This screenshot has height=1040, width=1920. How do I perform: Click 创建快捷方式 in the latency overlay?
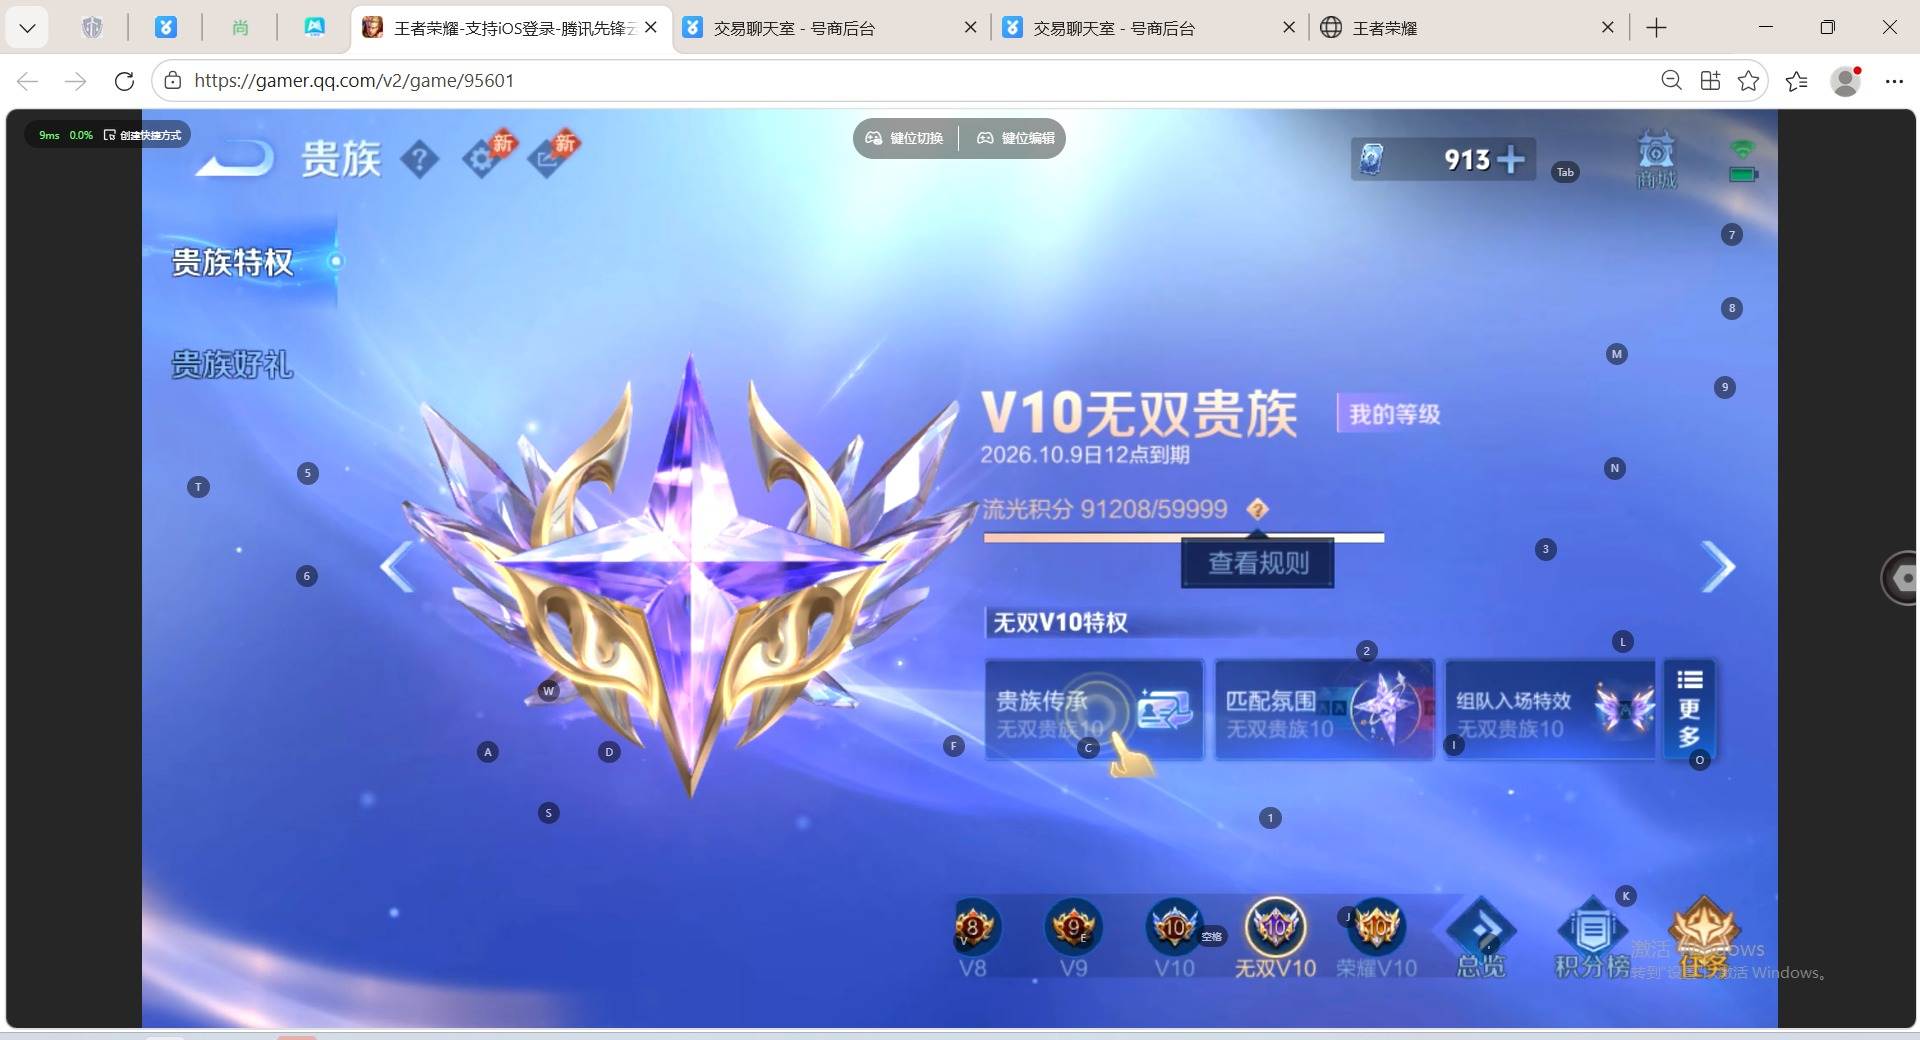[144, 135]
